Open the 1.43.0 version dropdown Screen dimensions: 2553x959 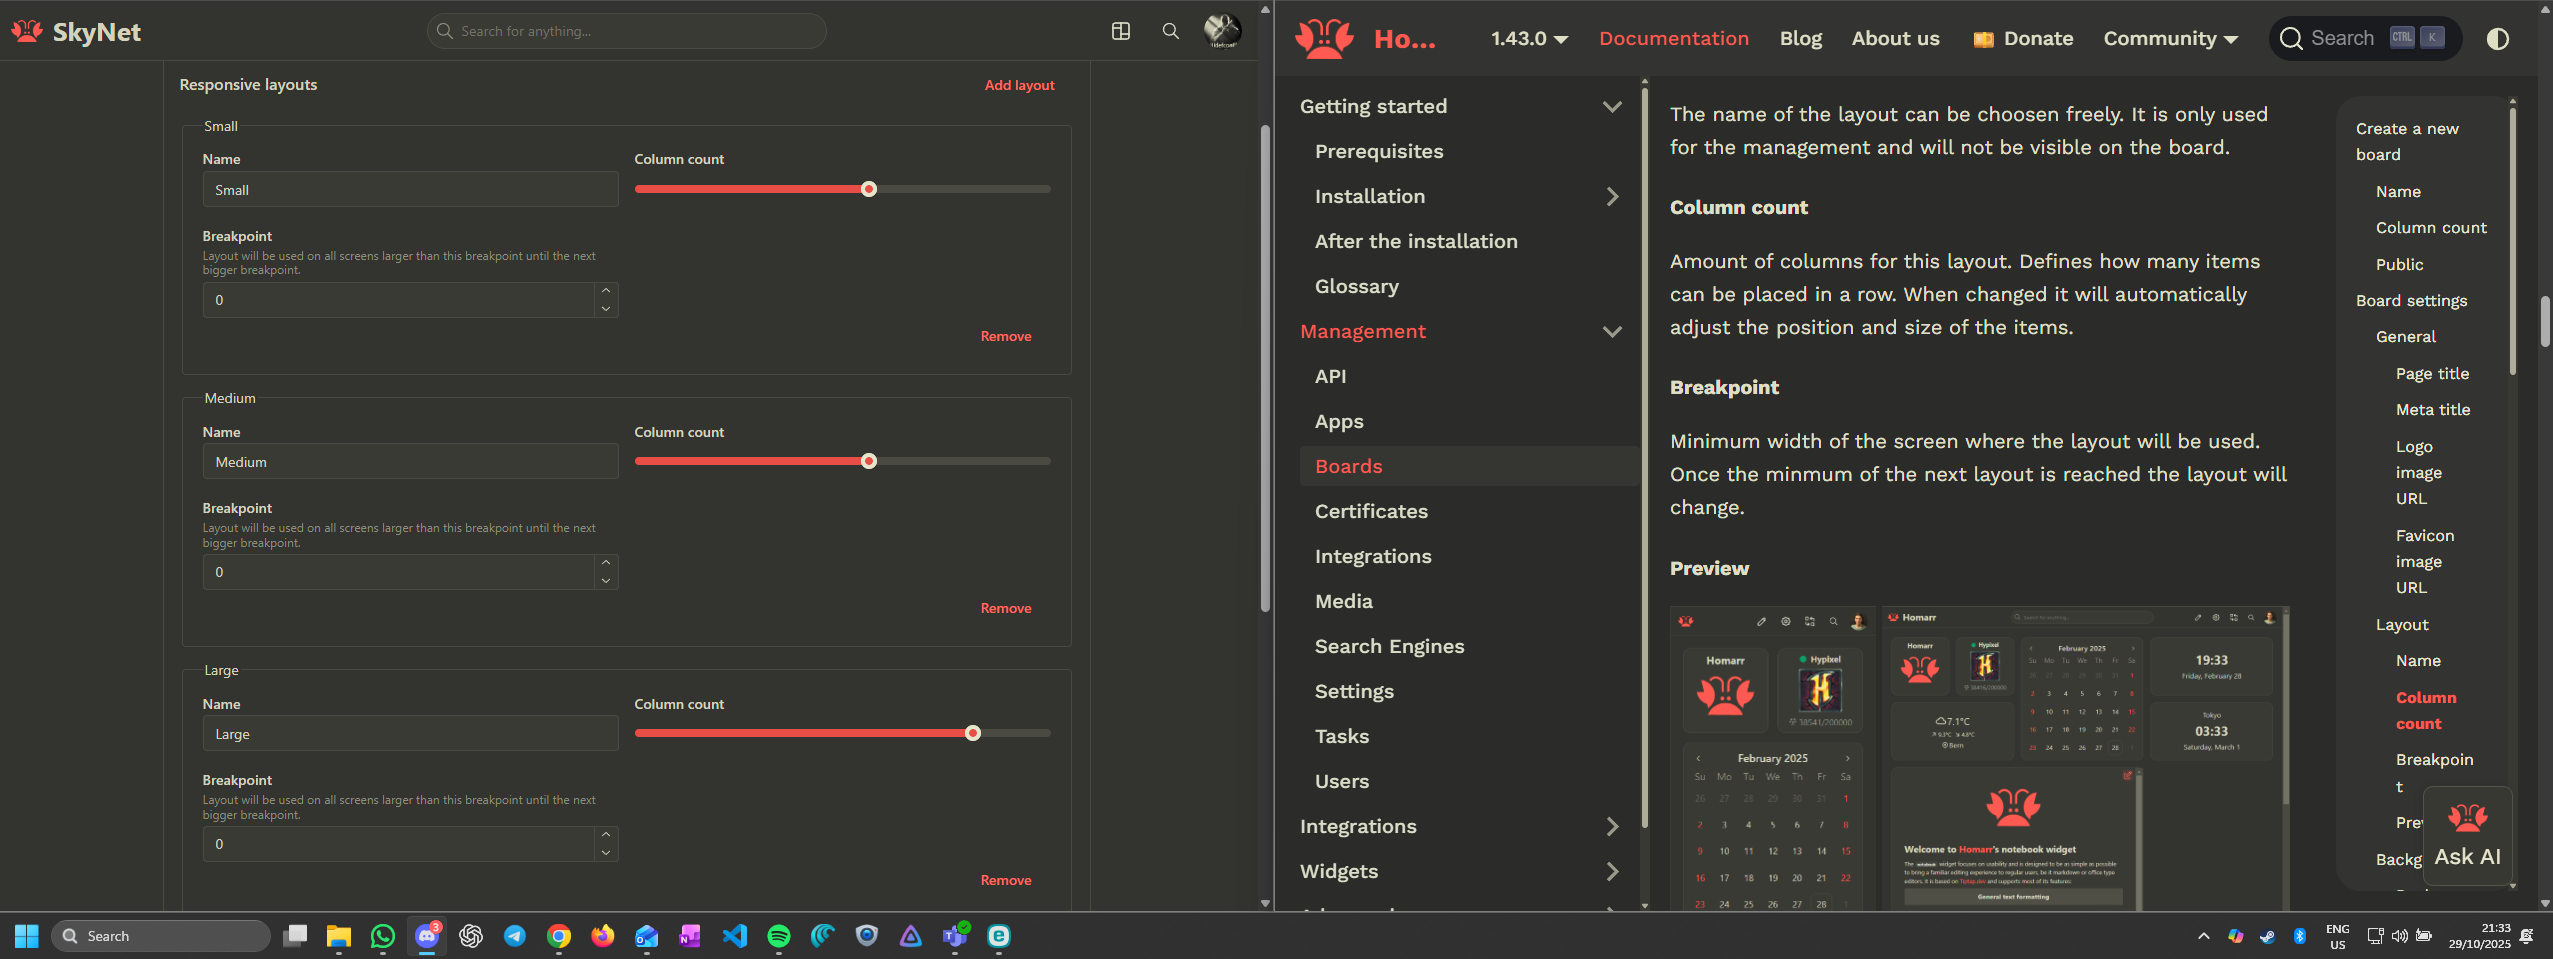1529,39
